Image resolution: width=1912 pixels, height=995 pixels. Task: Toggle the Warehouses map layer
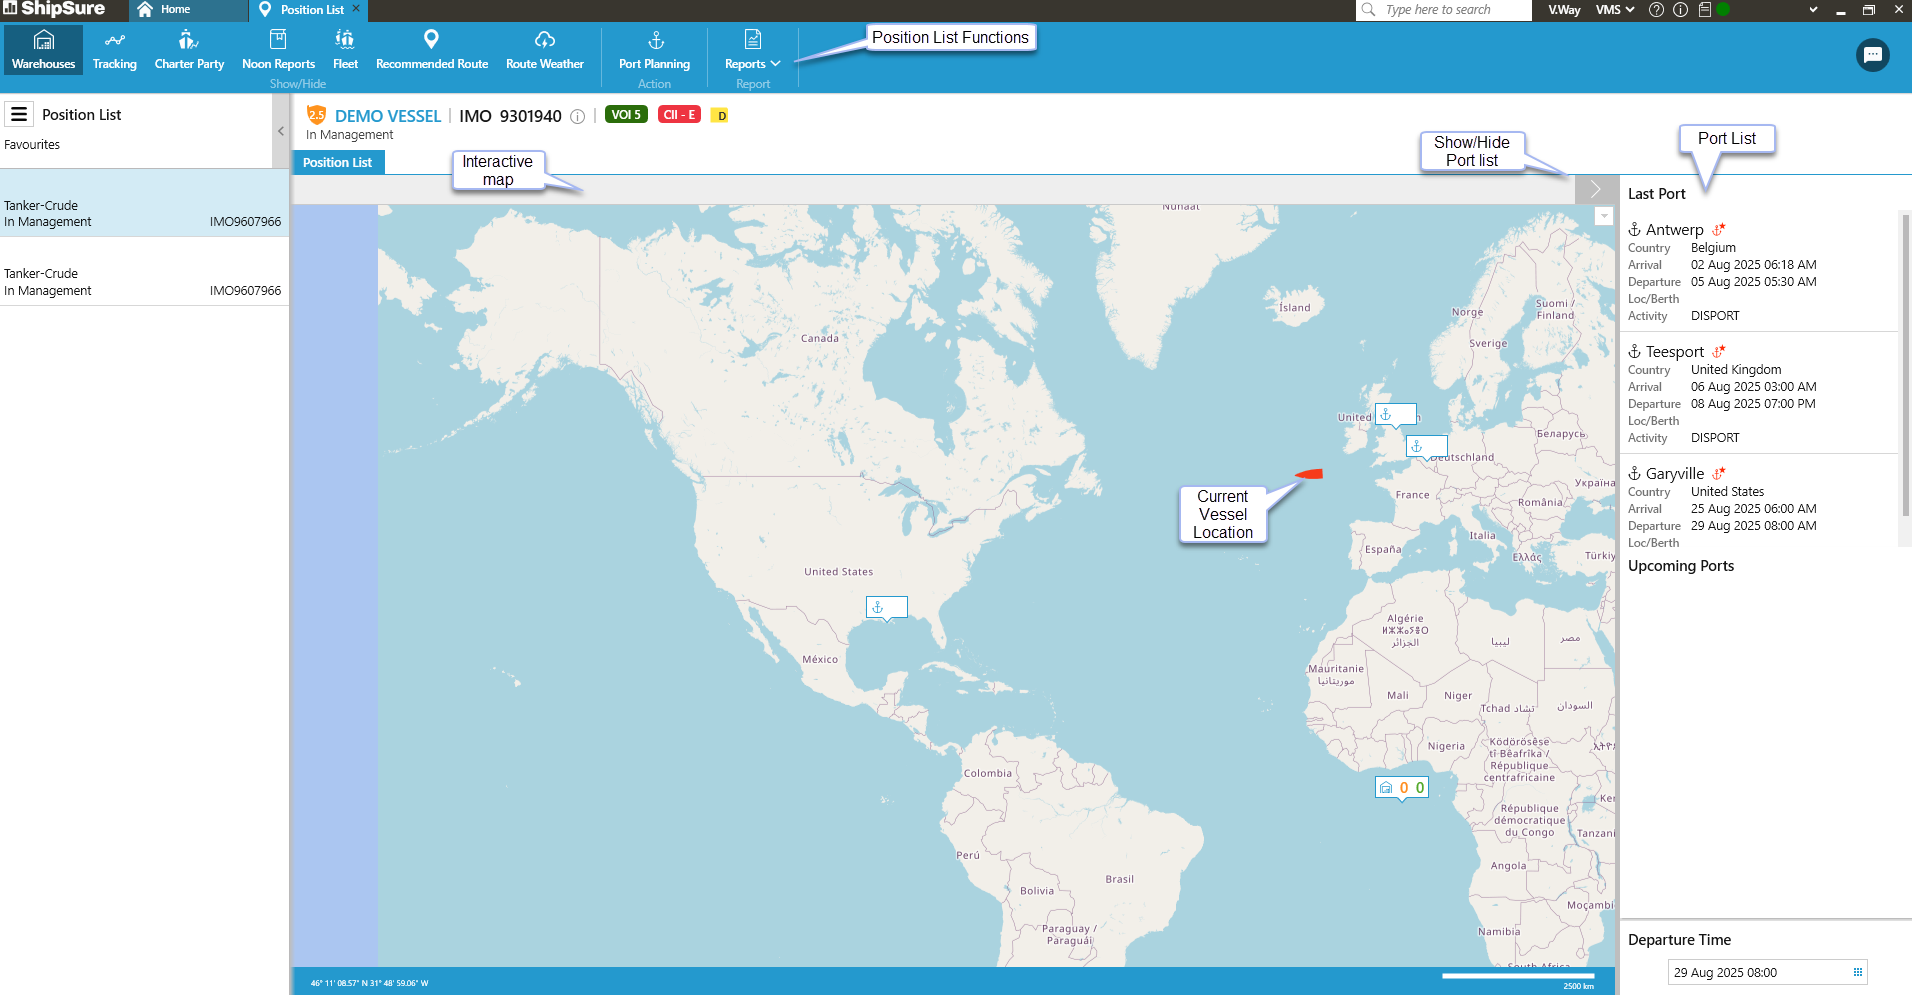point(43,50)
